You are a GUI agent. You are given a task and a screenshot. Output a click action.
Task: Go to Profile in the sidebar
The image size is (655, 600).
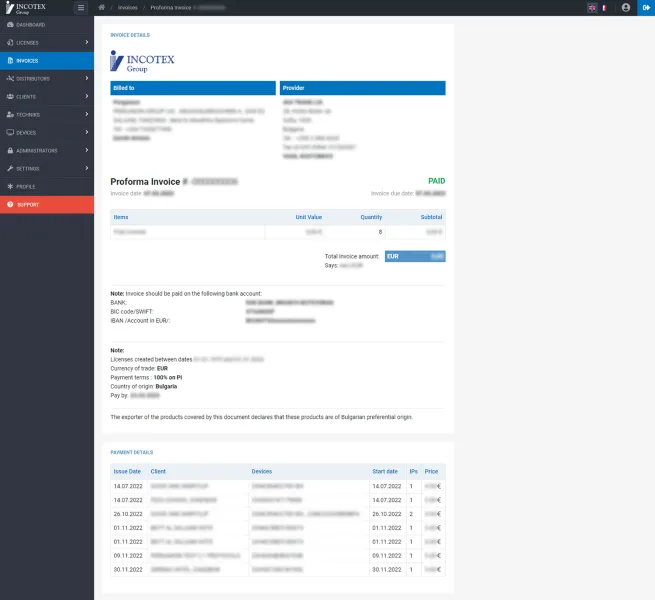[47, 186]
